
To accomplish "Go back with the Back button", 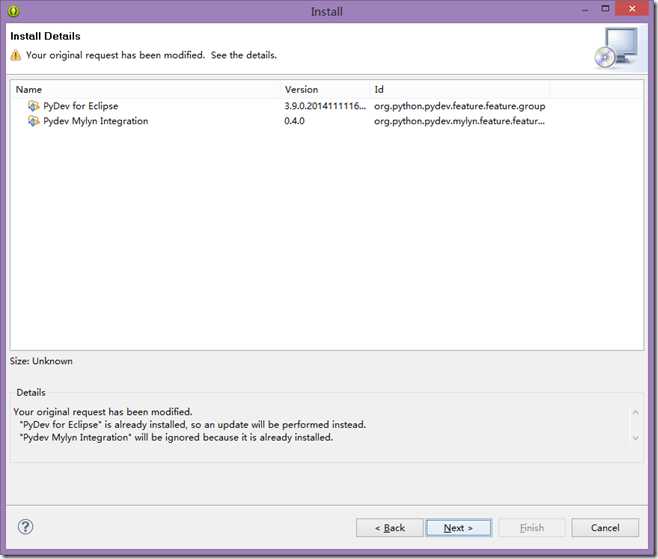I will click(x=389, y=528).
